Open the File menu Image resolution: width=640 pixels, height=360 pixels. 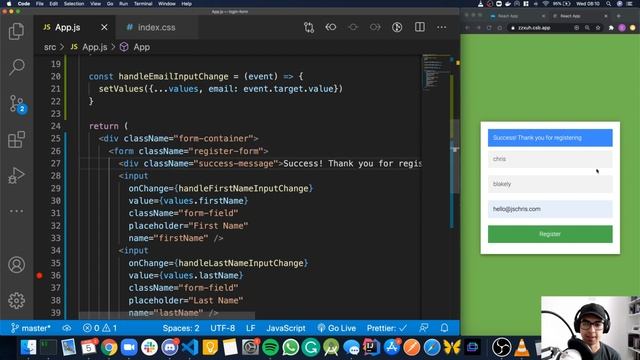(x=40, y=4)
